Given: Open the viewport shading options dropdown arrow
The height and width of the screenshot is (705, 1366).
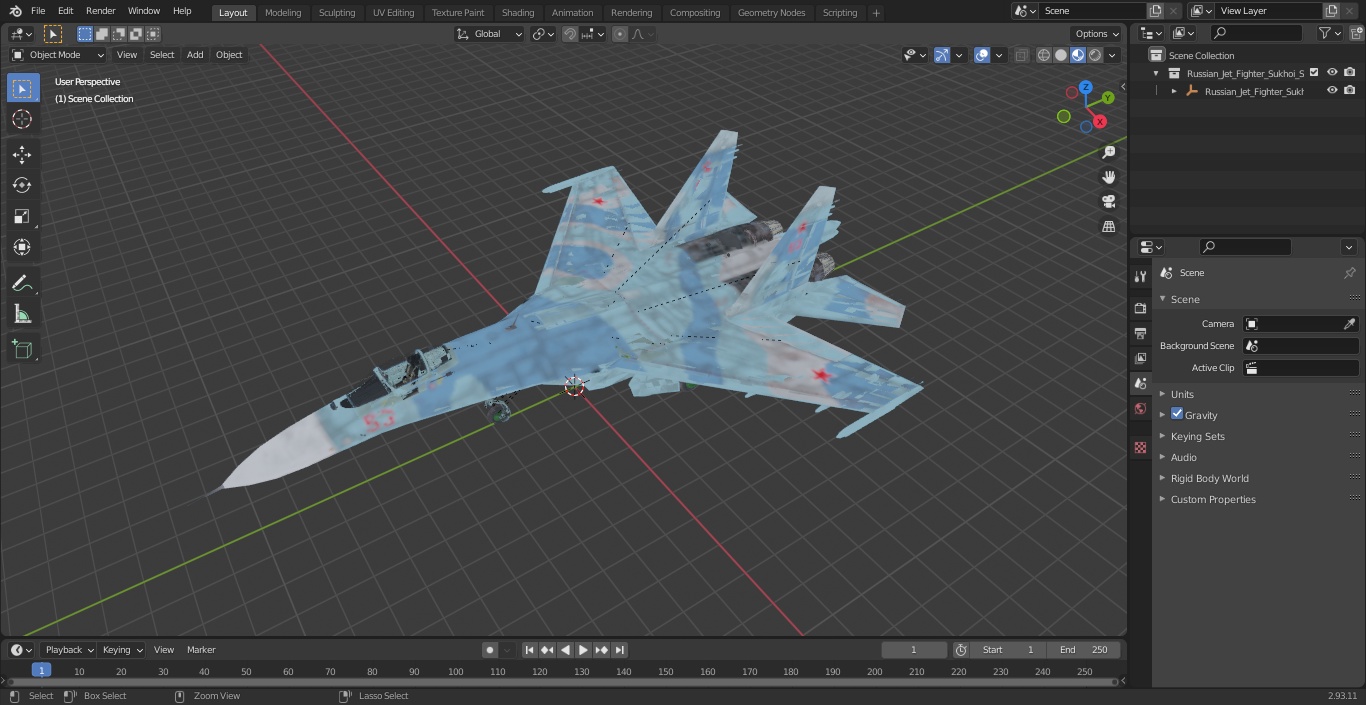Looking at the screenshot, I should point(1112,55).
